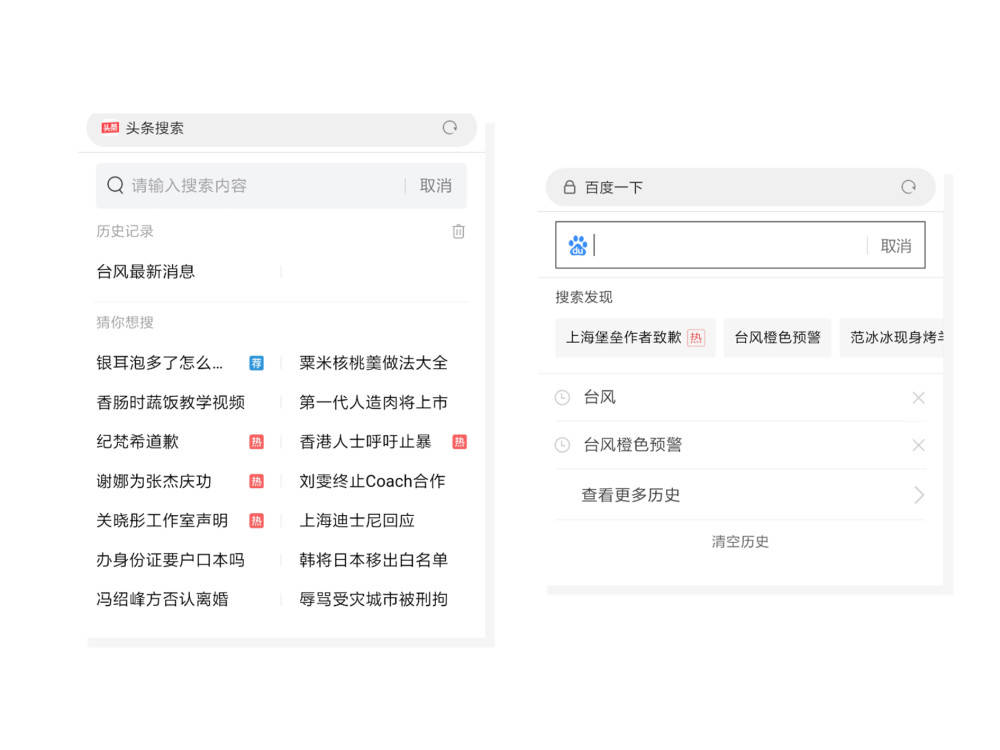Open suggestion 刘雯终止Coach合作
The height and width of the screenshot is (750, 1000).
click(x=372, y=481)
